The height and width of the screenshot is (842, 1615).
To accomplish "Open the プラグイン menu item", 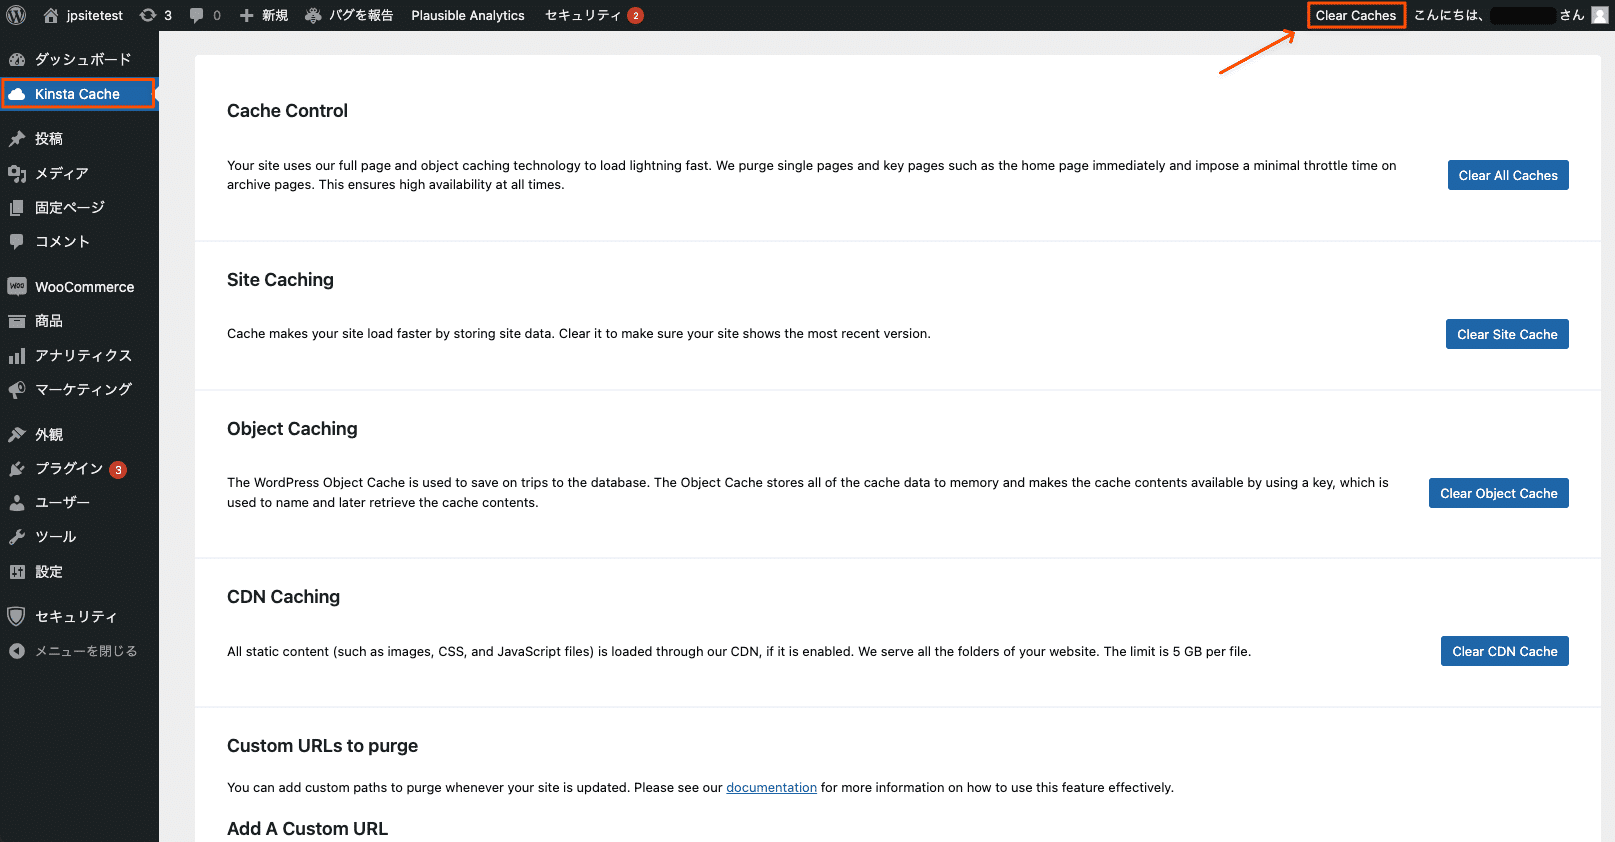I will [79, 468].
